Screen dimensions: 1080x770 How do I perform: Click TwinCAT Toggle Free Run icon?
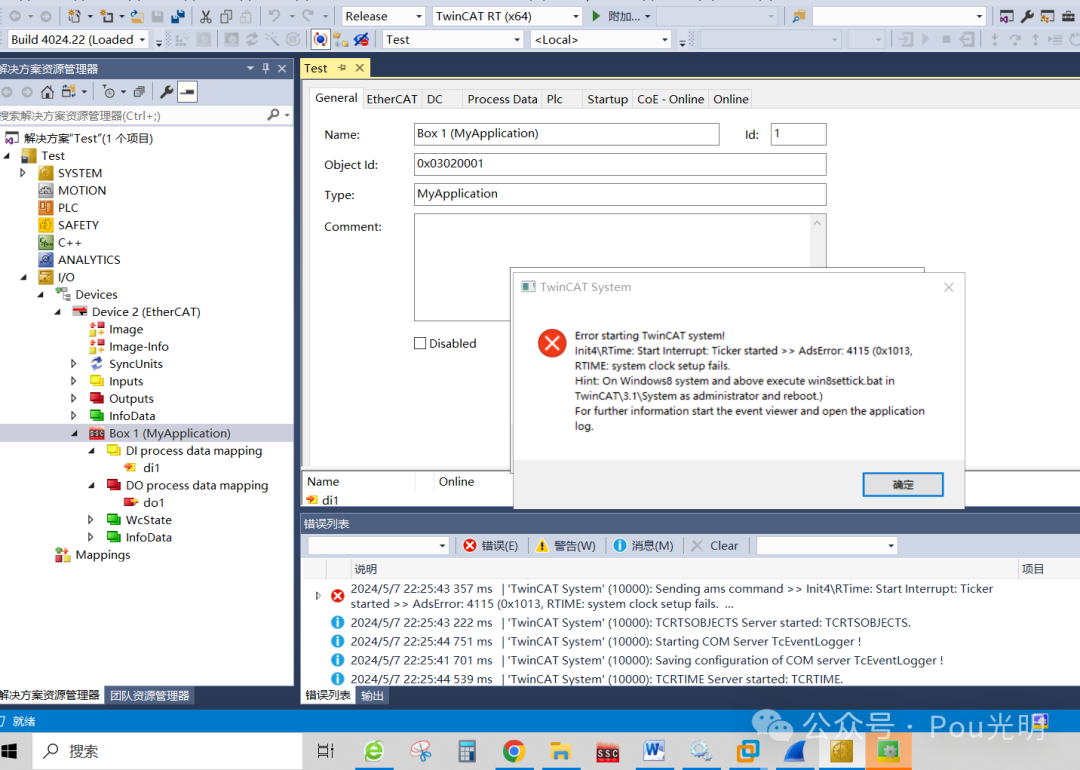pyautogui.click(x=361, y=40)
